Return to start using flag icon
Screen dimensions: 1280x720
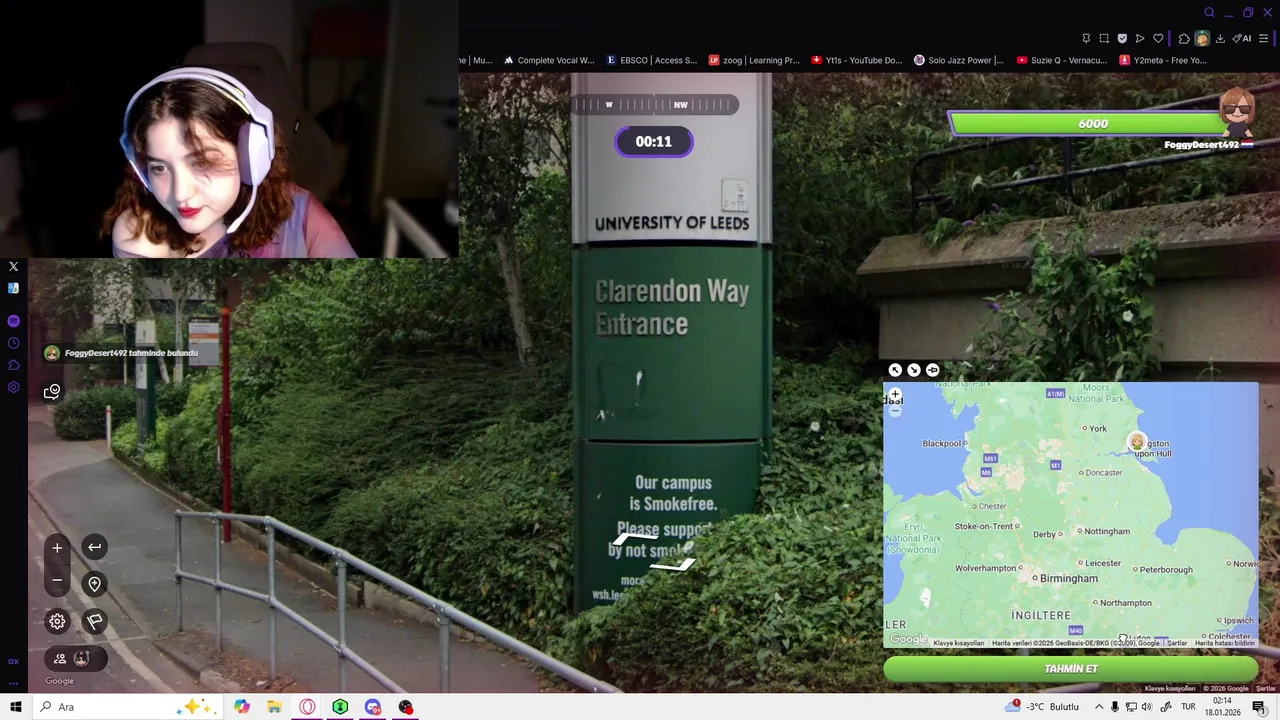(94, 621)
